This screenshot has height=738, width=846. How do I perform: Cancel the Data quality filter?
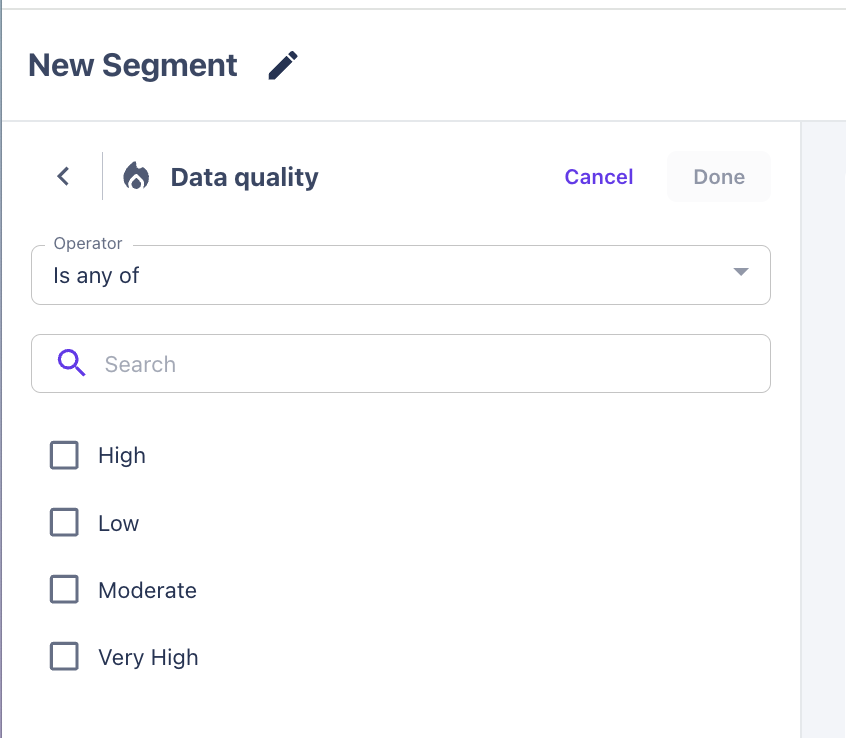[x=598, y=177]
